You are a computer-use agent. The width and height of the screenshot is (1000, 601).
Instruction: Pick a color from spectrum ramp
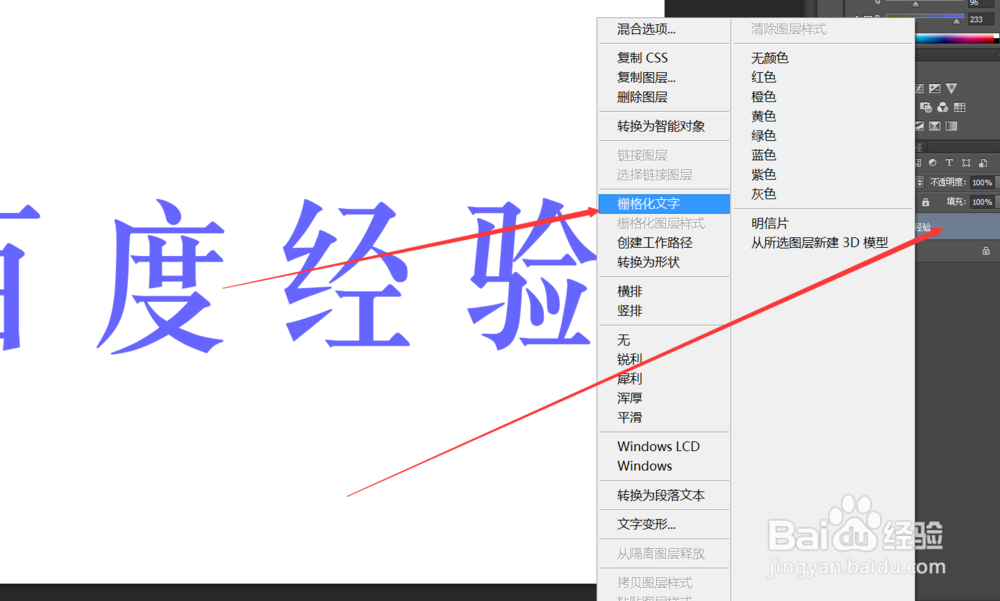coord(957,40)
